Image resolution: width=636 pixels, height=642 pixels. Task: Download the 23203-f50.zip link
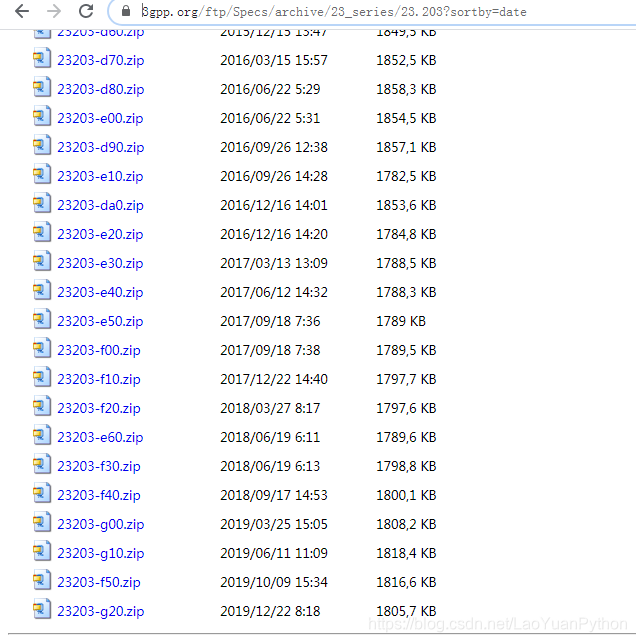pyautogui.click(x=99, y=582)
